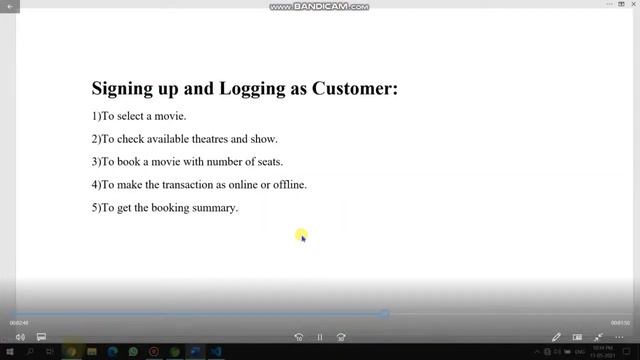This screenshot has height=360, width=640.
Task: Exit full screen with the arrows icon
Action: (x=598, y=337)
